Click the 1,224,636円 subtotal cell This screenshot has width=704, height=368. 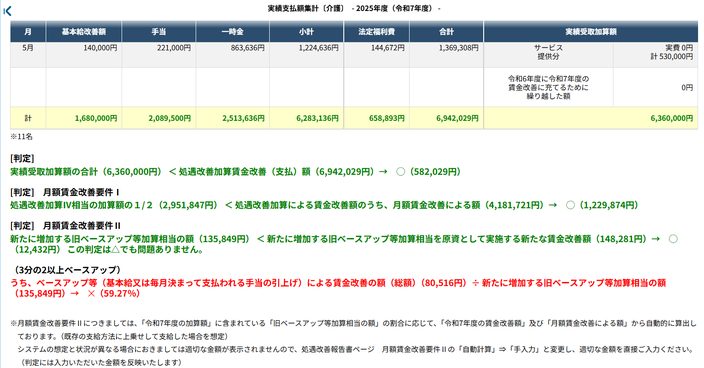click(x=319, y=48)
